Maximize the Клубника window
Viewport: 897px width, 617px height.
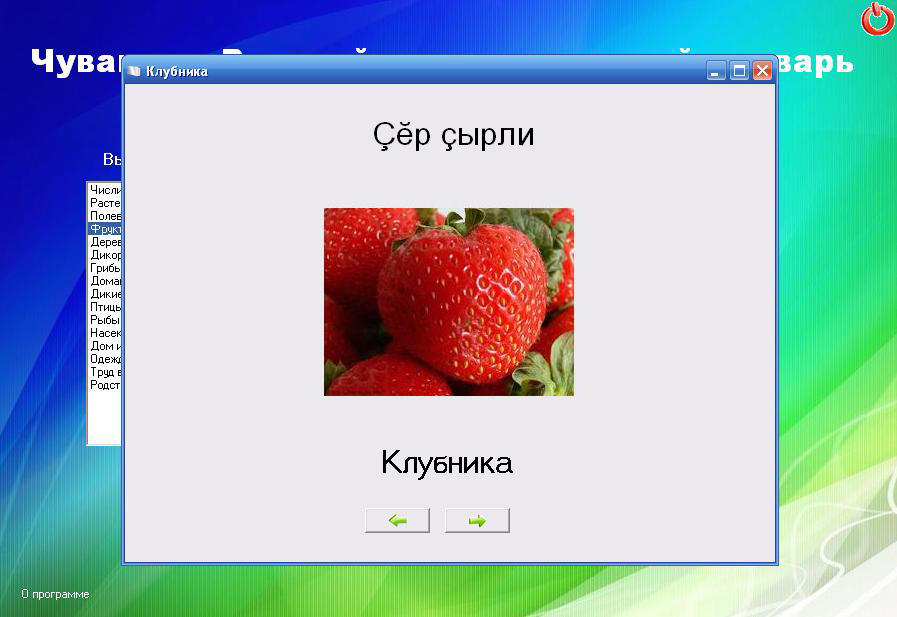point(739,71)
